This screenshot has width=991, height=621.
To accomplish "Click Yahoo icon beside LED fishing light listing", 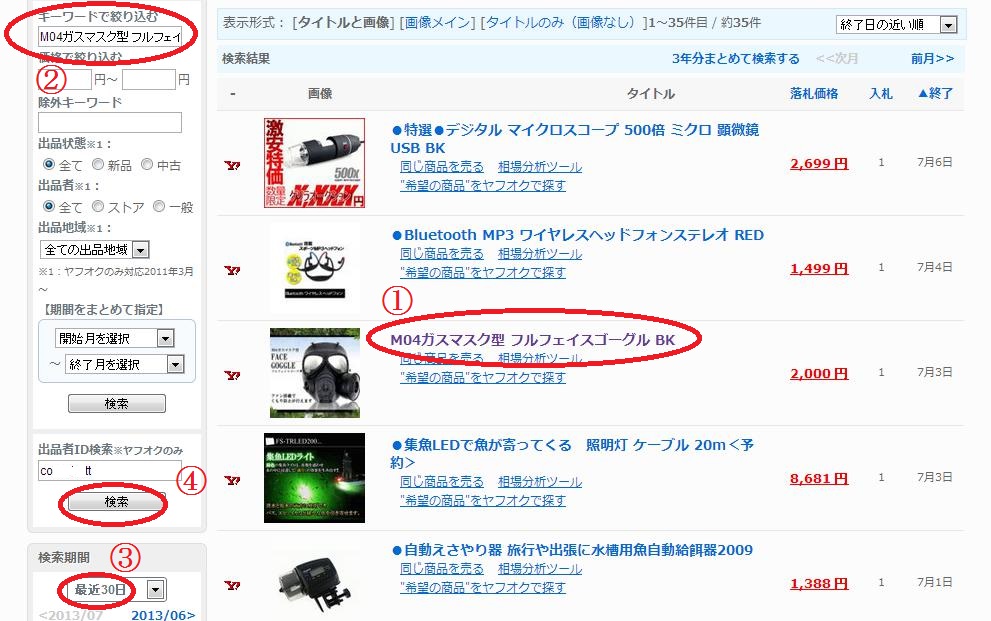I will pos(232,480).
